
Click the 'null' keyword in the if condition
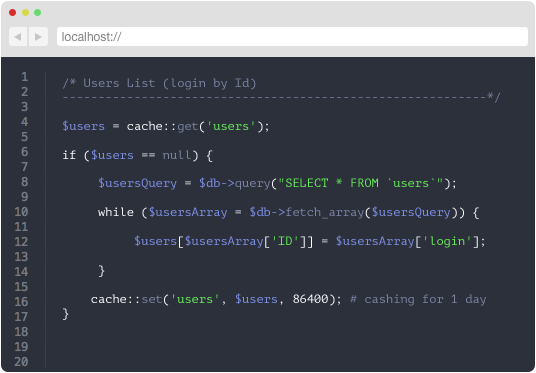(x=177, y=155)
